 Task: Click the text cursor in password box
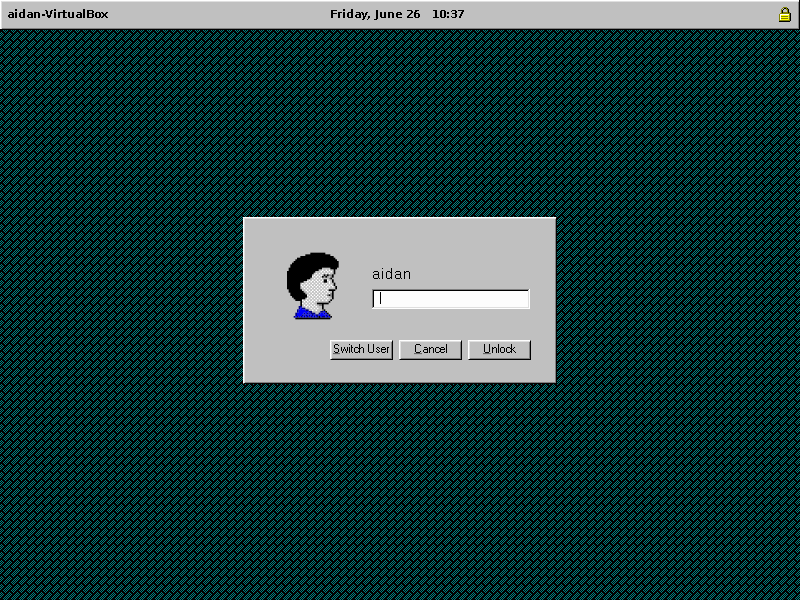pyautogui.click(x=381, y=298)
